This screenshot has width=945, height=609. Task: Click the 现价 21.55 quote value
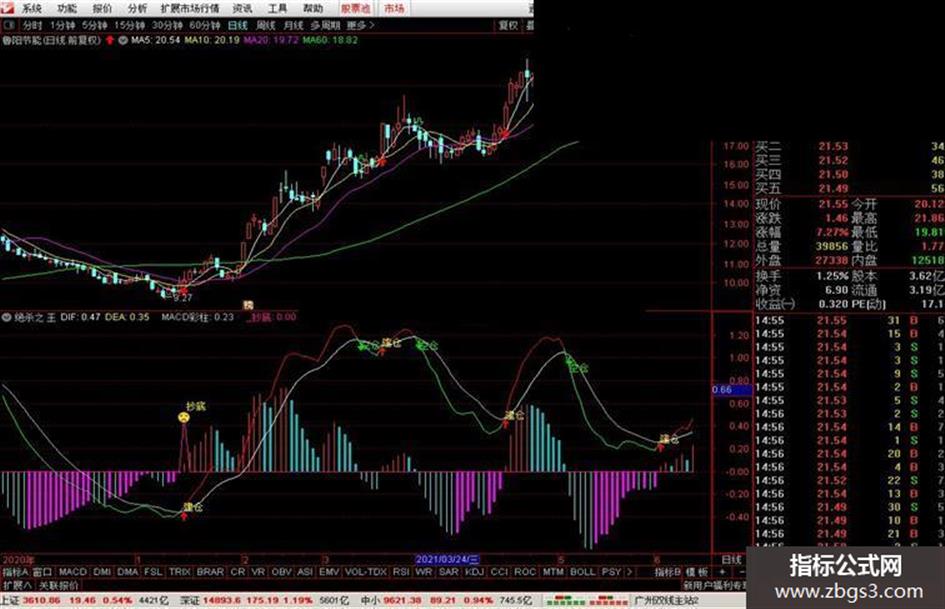click(x=833, y=204)
